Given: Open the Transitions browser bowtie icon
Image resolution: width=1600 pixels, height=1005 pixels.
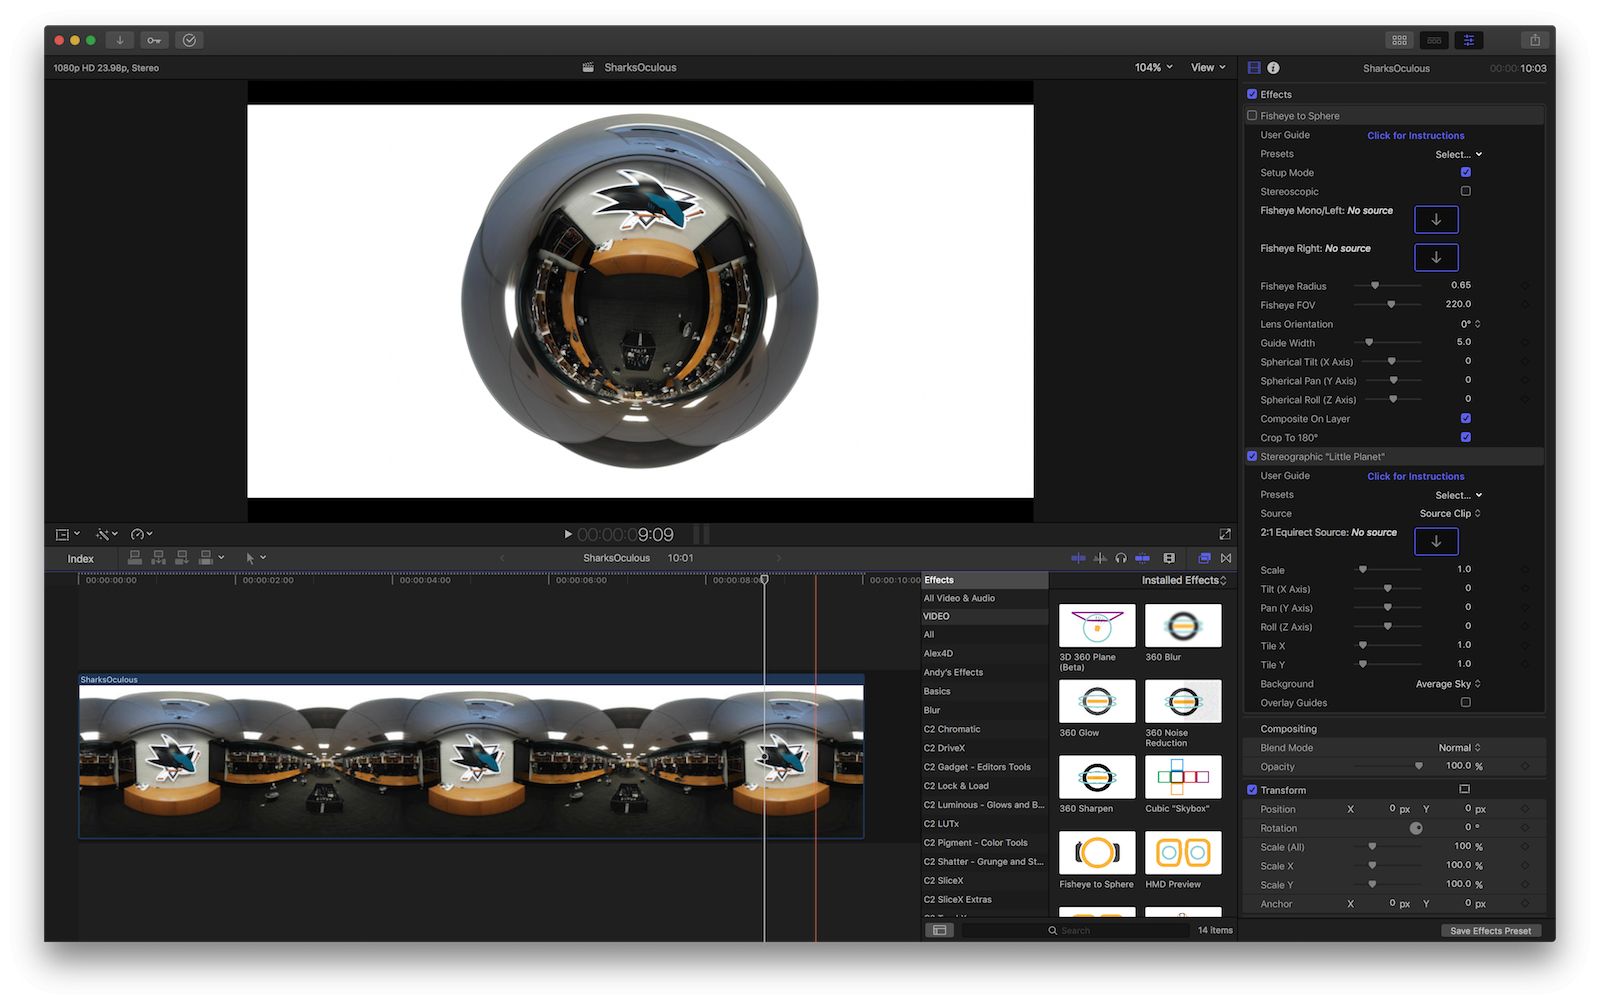Looking at the screenshot, I should point(1226,558).
